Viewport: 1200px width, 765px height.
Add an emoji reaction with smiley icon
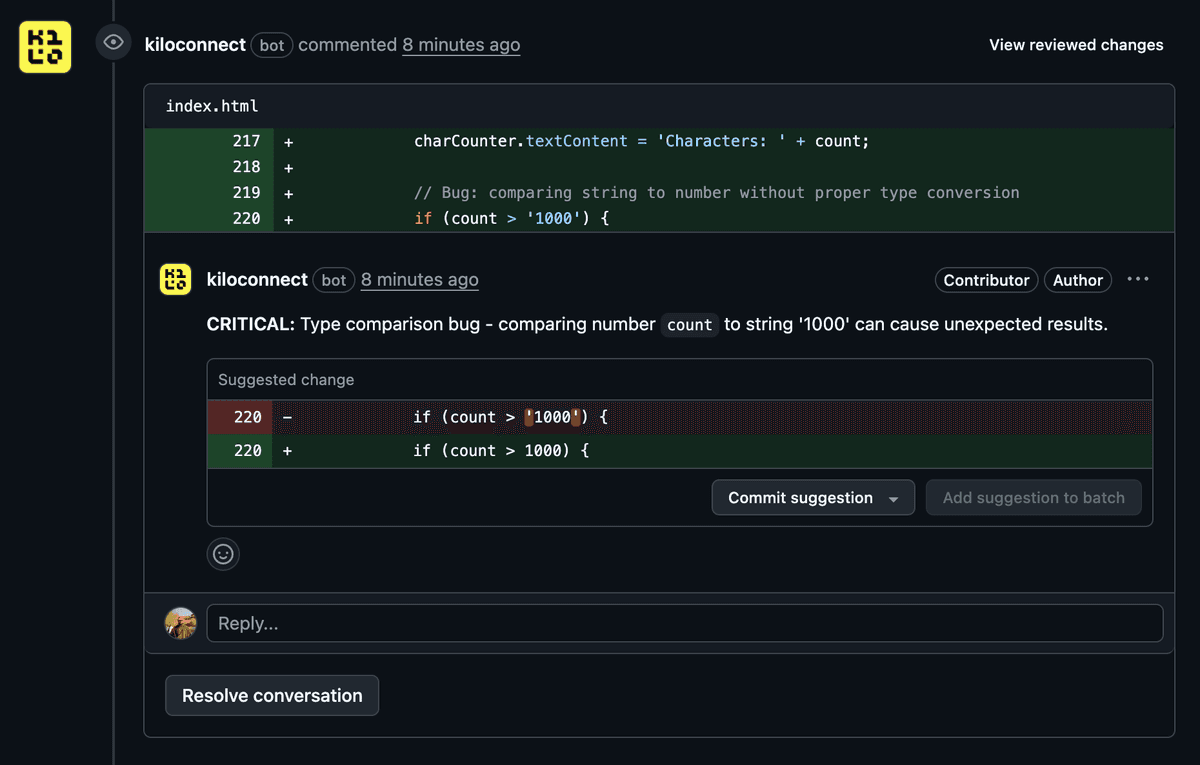(x=224, y=553)
